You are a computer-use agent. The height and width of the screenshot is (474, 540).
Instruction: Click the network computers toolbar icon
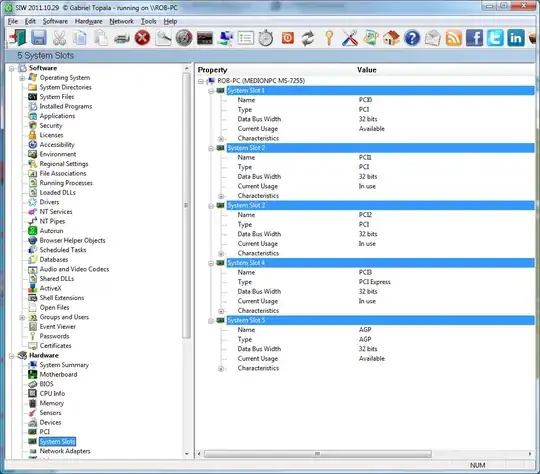pyautogui.click(x=226, y=38)
